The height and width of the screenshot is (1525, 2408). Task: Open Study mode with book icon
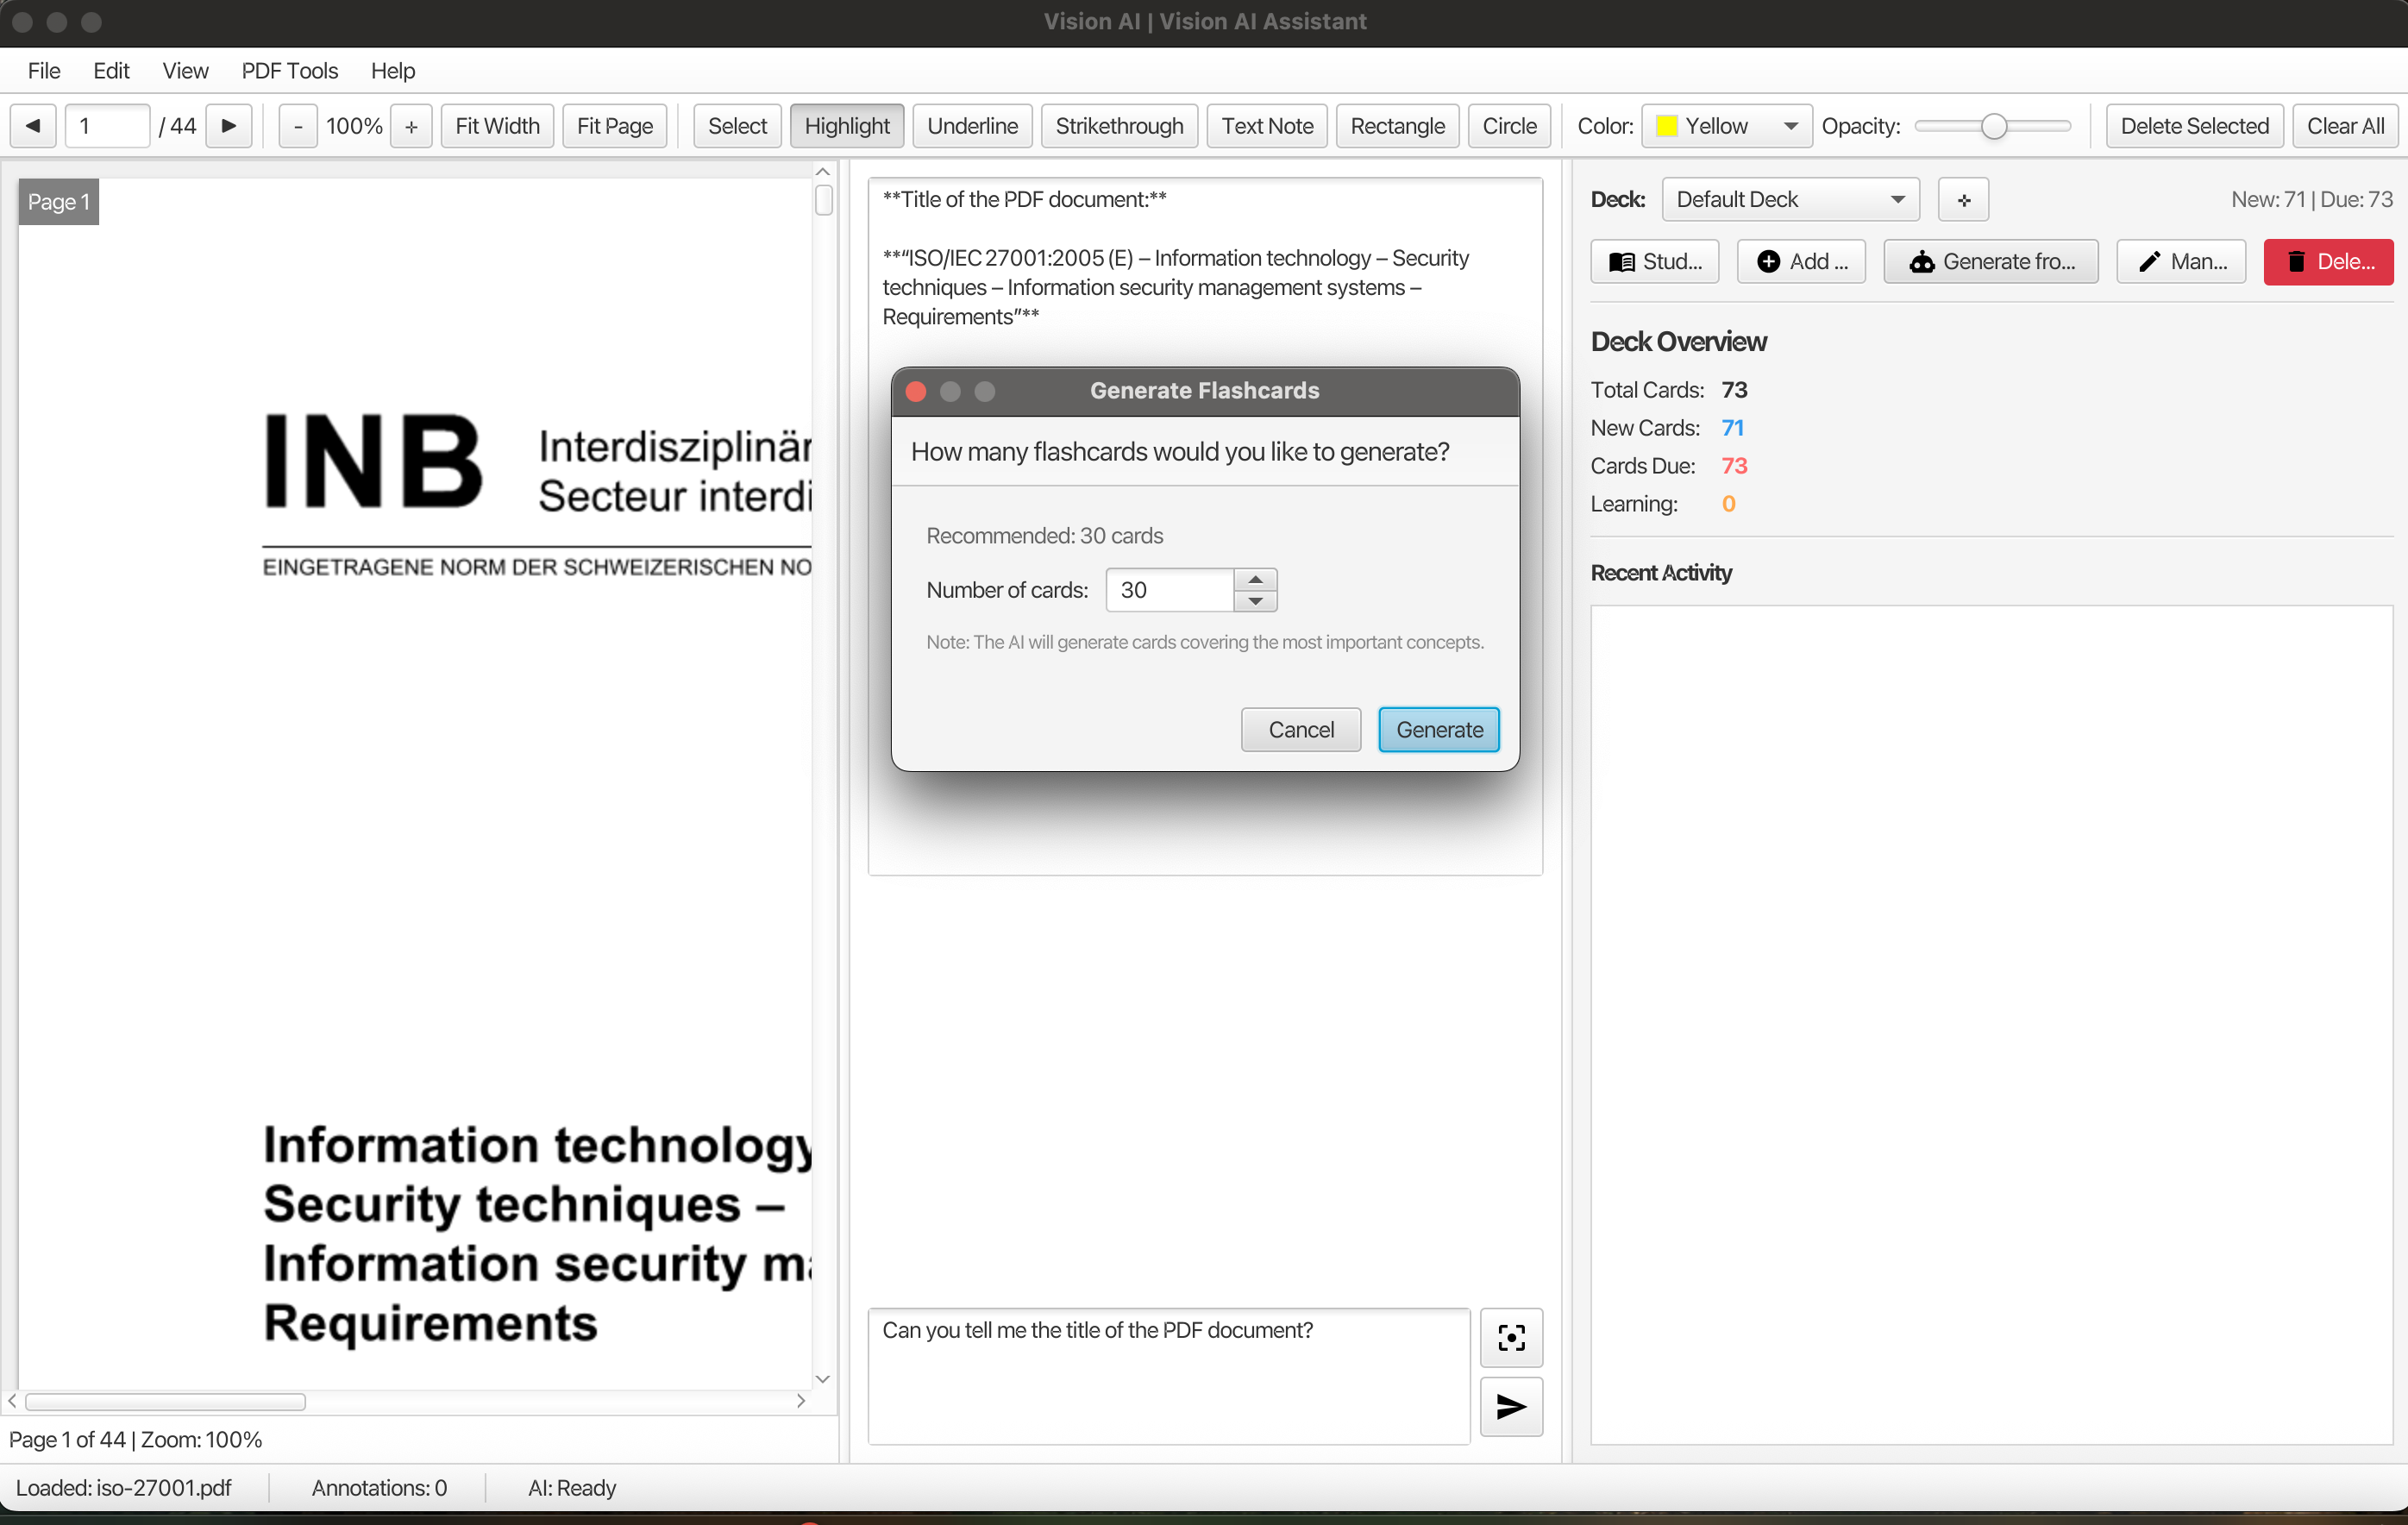(x=1654, y=262)
